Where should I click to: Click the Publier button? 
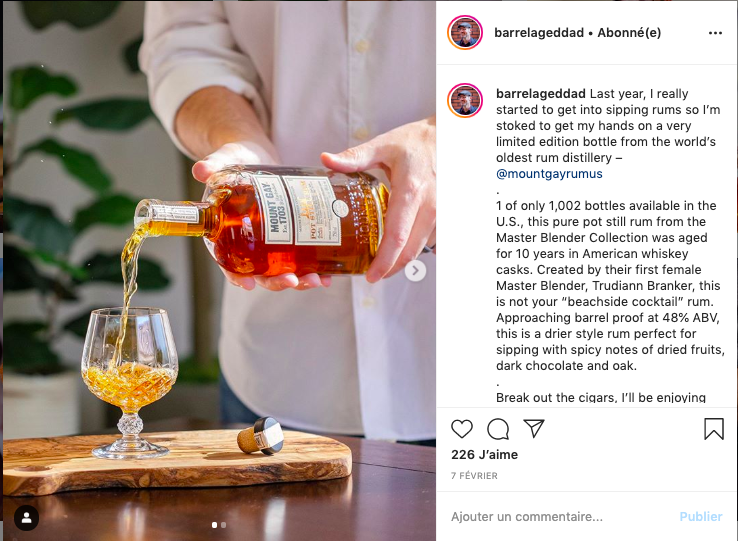701,517
